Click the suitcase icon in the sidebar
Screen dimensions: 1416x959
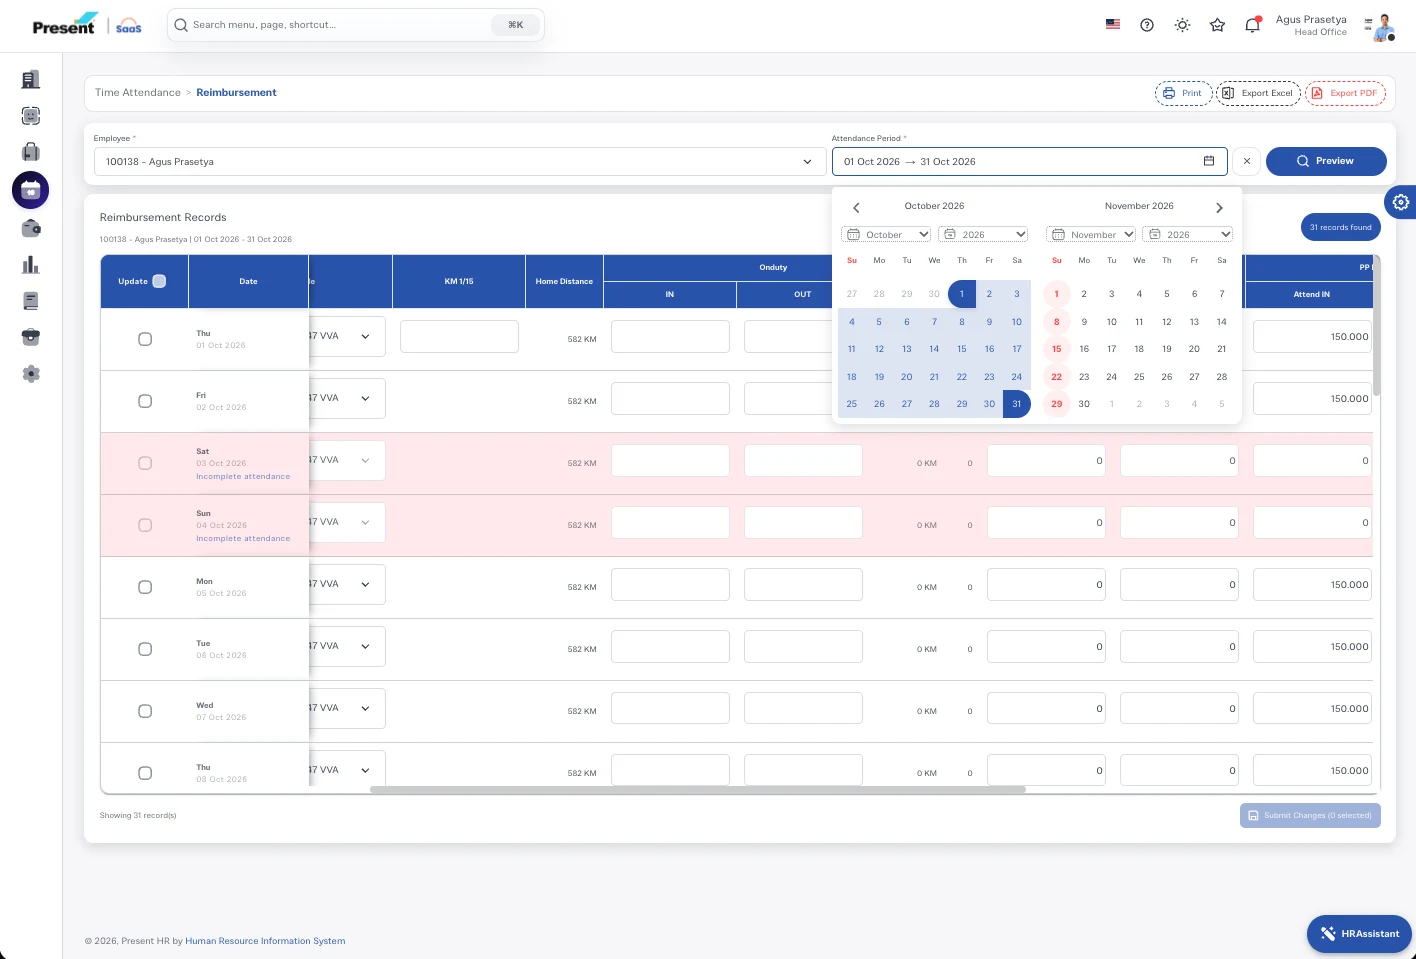point(31,152)
